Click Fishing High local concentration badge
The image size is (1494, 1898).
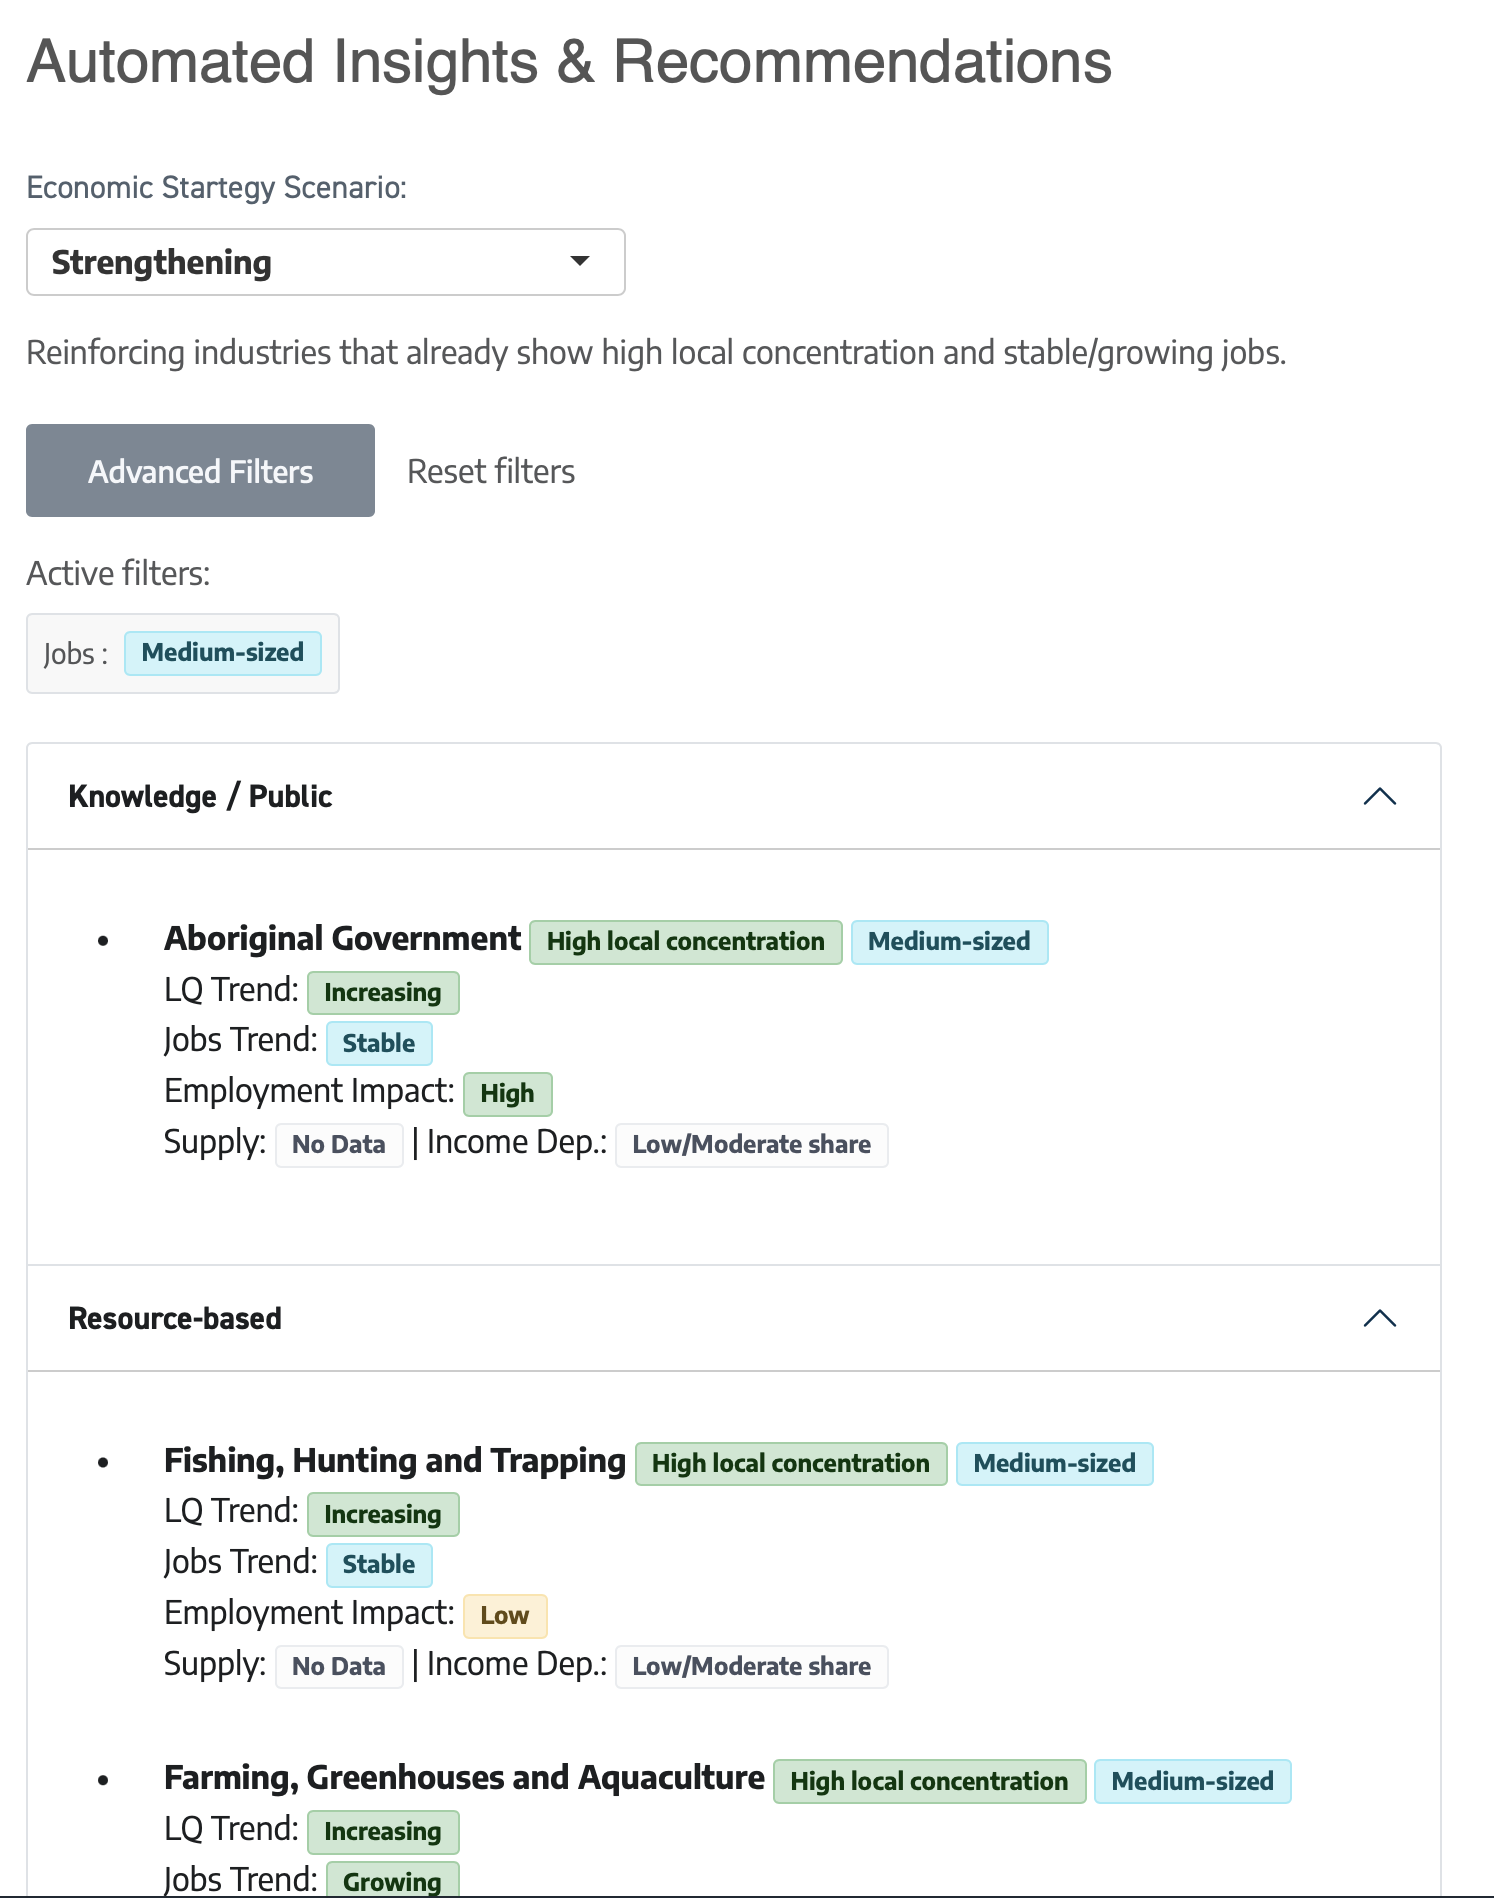[x=791, y=1464]
